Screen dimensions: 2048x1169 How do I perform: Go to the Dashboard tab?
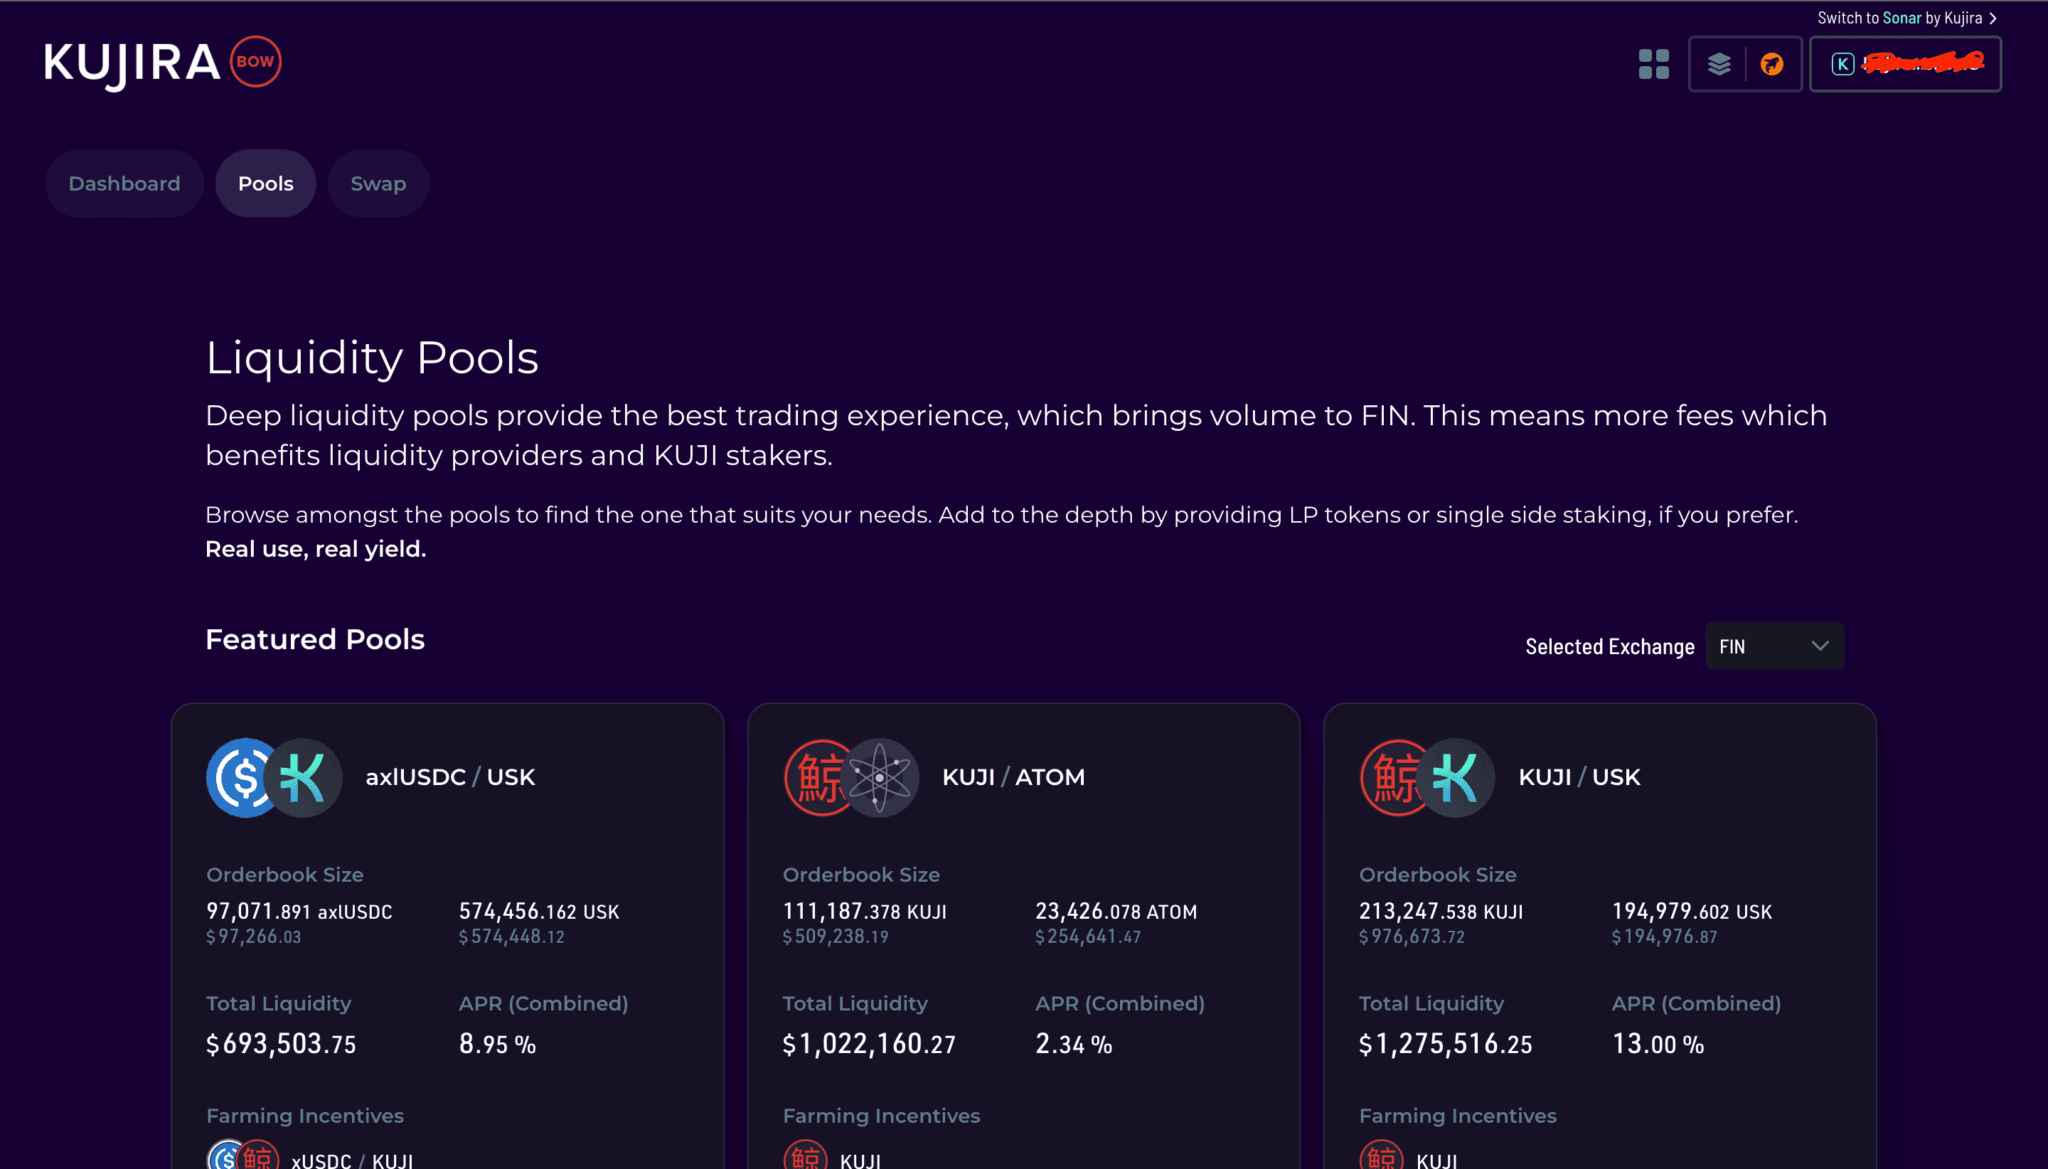pos(124,183)
